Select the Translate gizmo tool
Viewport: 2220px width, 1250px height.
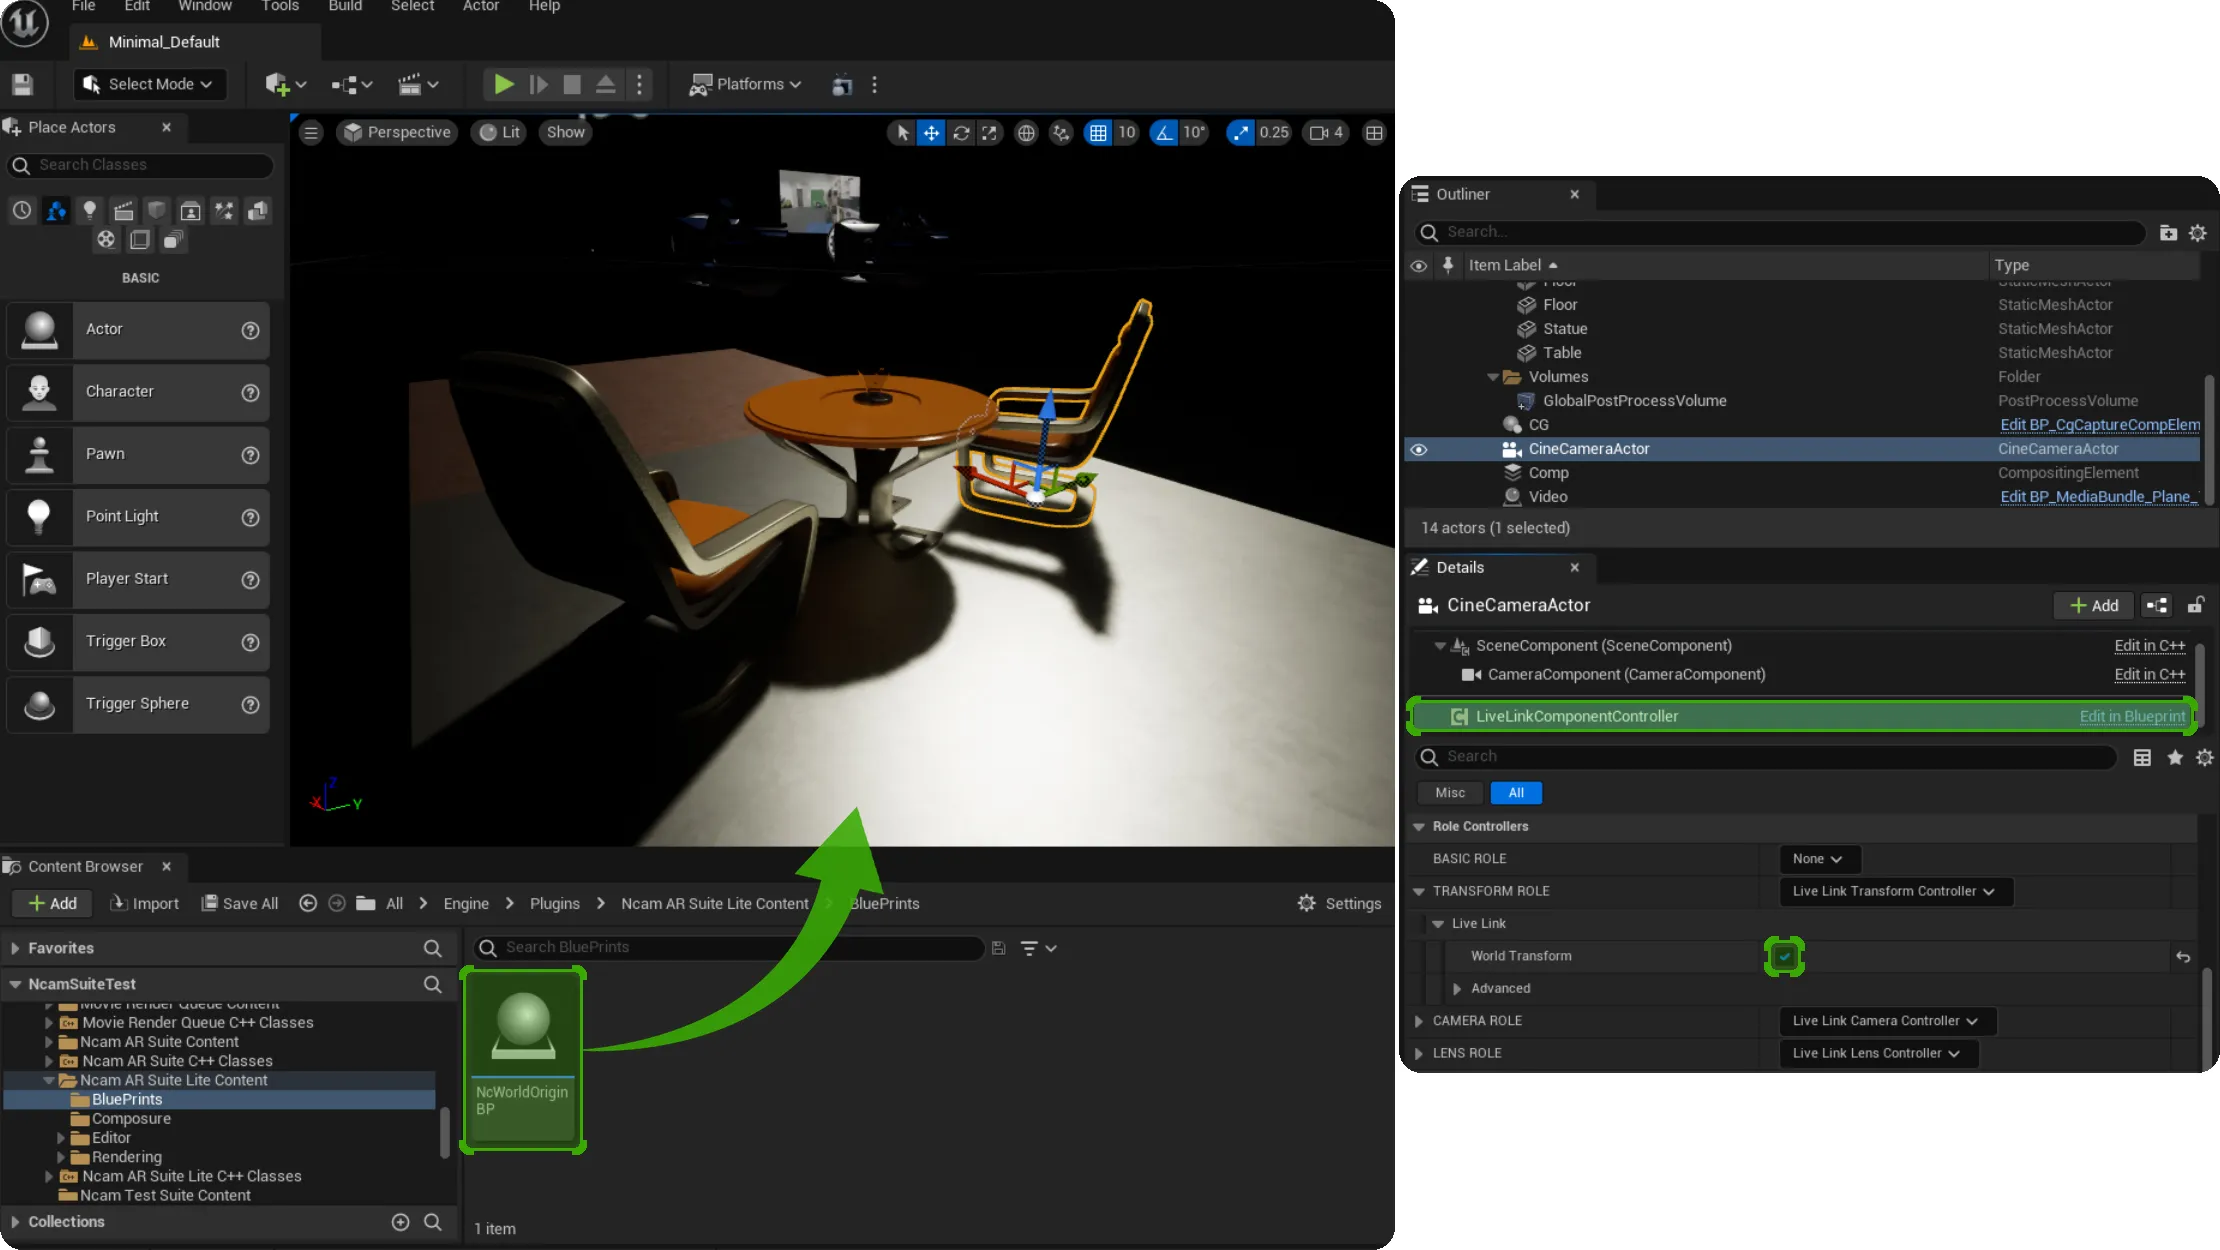(931, 133)
